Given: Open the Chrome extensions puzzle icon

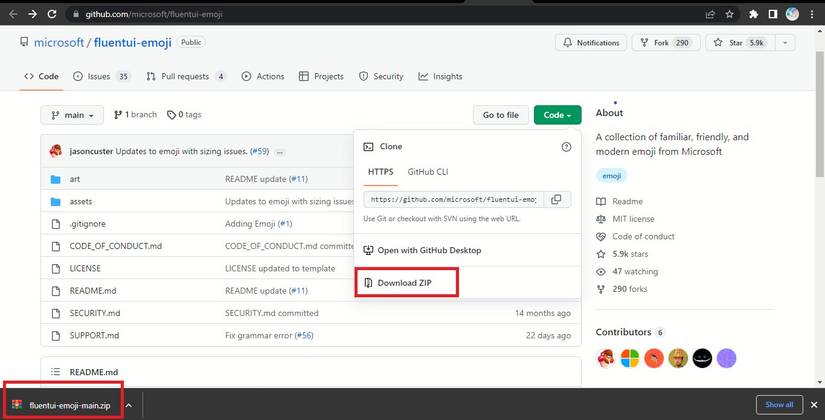Looking at the screenshot, I should click(x=753, y=14).
